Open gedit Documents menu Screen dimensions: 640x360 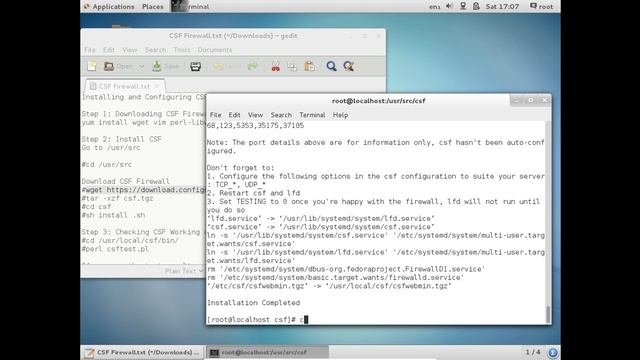[215, 50]
